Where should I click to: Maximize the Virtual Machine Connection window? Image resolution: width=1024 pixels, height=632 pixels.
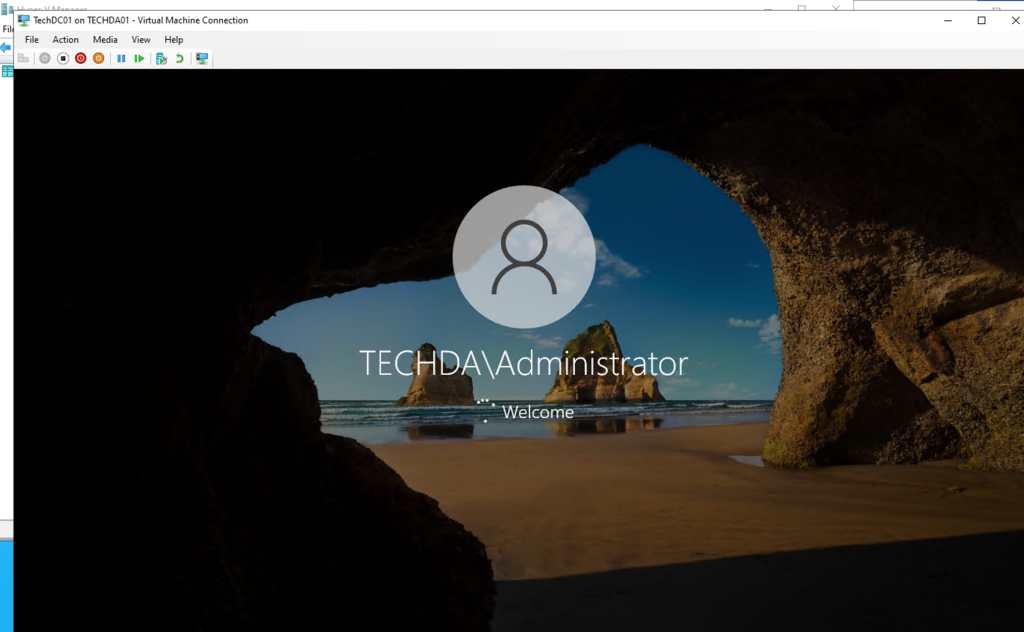(981, 20)
